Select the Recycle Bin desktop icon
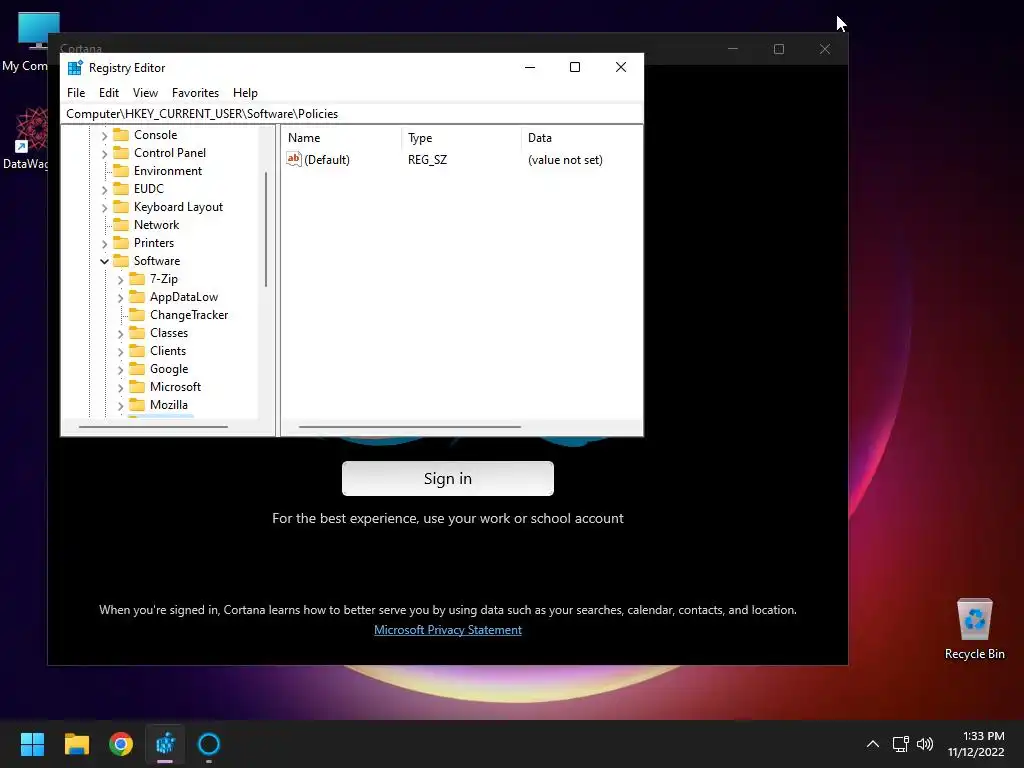Image resolution: width=1024 pixels, height=768 pixels. pyautogui.click(x=974, y=629)
